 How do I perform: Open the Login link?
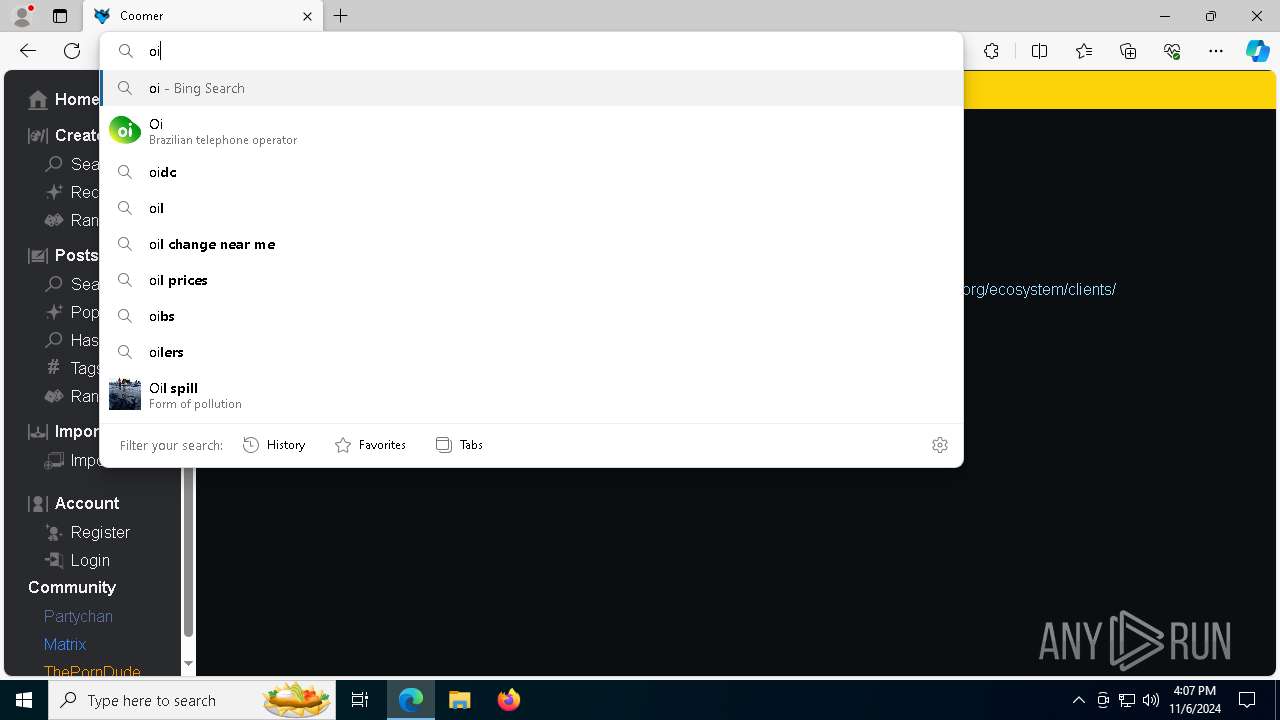point(78,560)
